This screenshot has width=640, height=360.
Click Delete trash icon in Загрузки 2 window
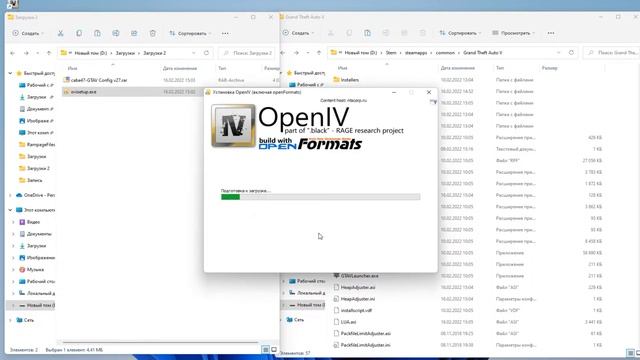pos(153,33)
